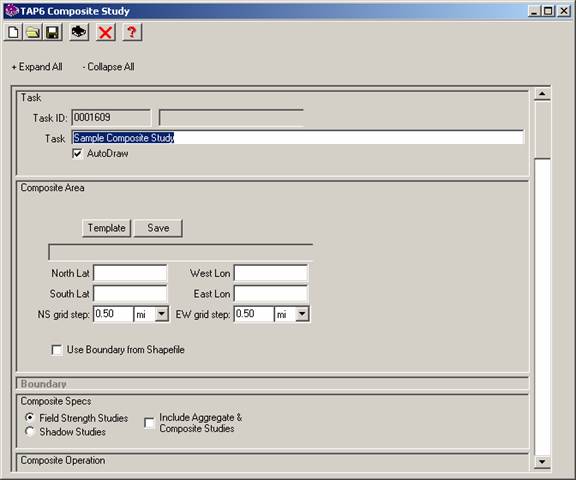The image size is (576, 480).
Task: Click the Save button in Composite Area
Action: pos(158,228)
